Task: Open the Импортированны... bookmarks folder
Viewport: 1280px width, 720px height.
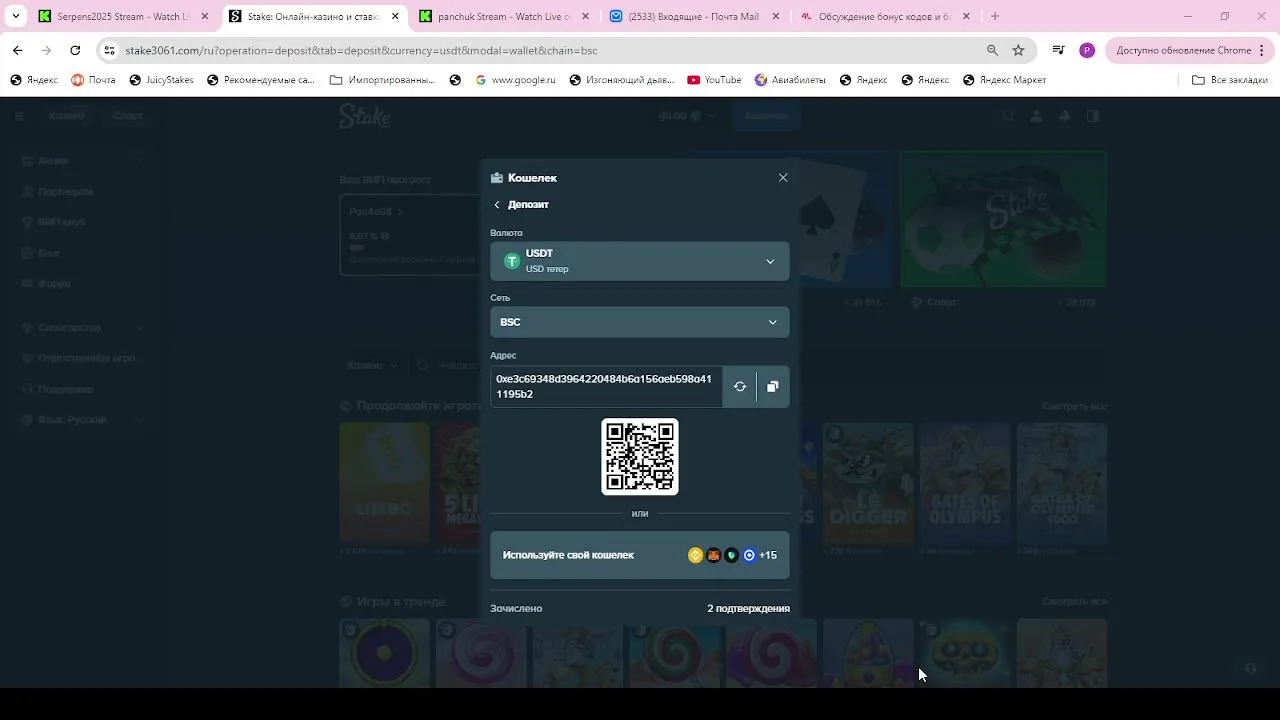Action: pyautogui.click(x=381, y=80)
